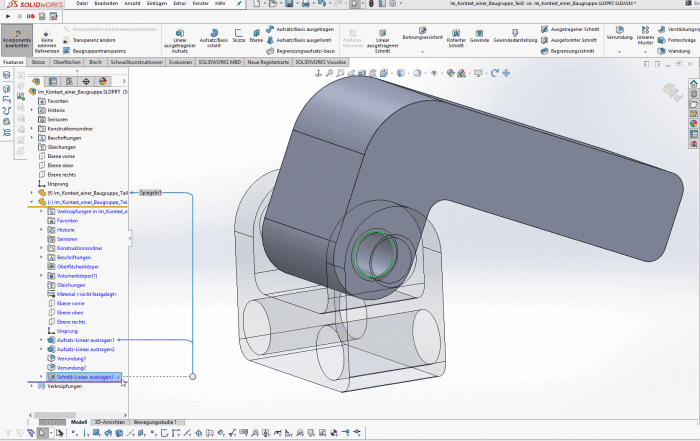Click macro play button
This screenshot has width=700, height=441.
click(8, 17)
